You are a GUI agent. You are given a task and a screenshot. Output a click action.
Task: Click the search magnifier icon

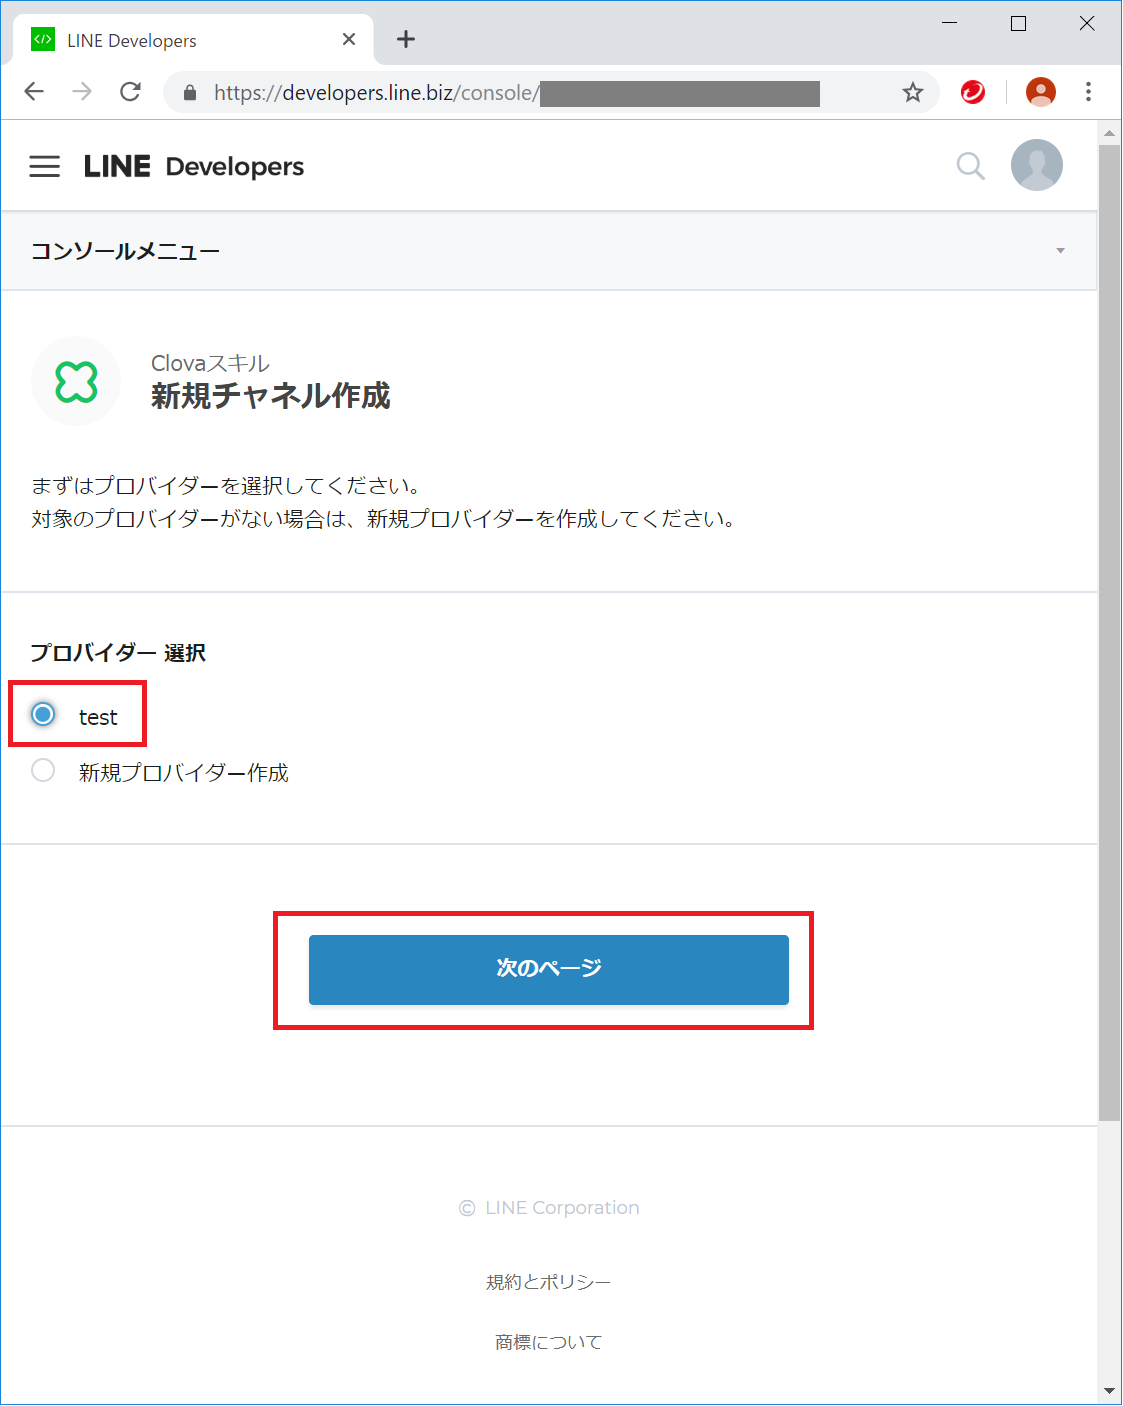970,166
